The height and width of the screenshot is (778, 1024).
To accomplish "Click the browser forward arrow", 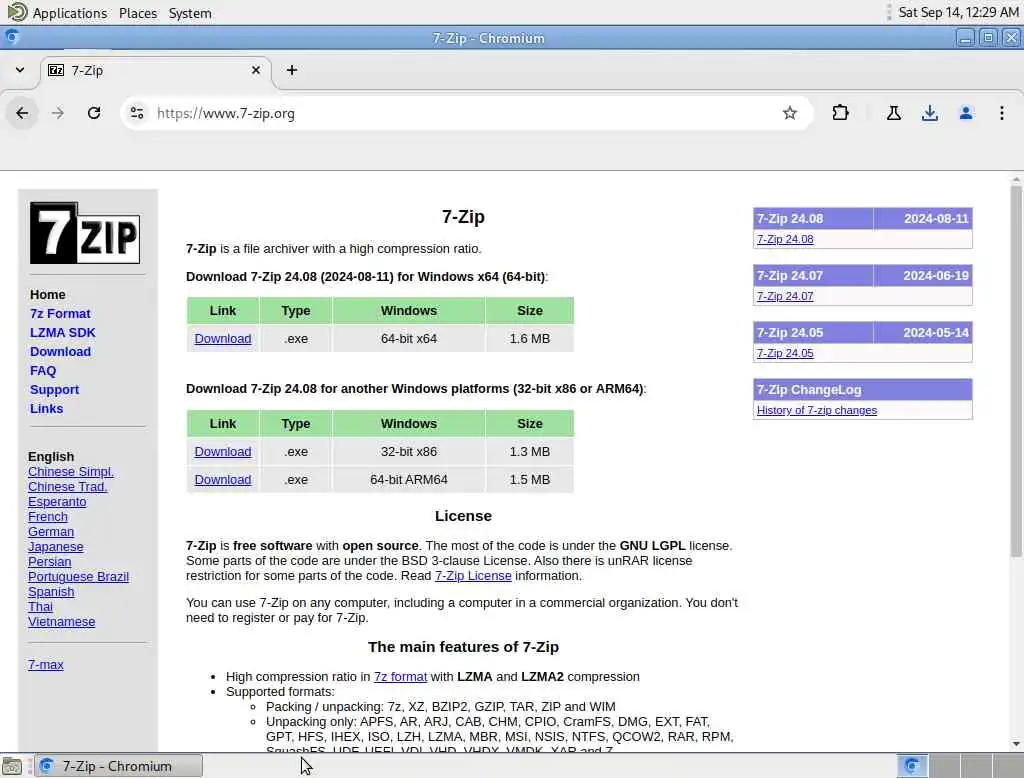I will 58,113.
